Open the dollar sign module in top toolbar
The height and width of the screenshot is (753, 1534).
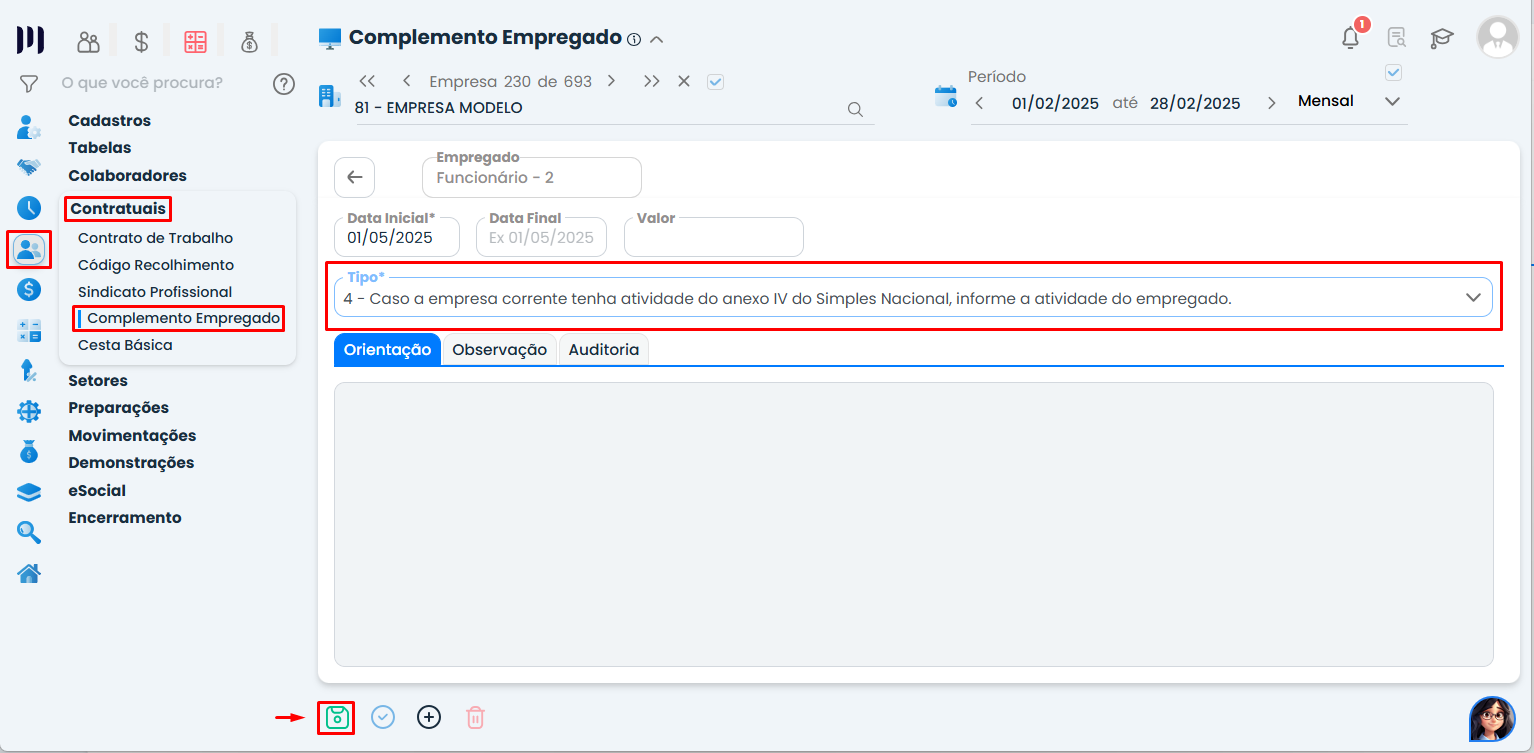click(141, 42)
